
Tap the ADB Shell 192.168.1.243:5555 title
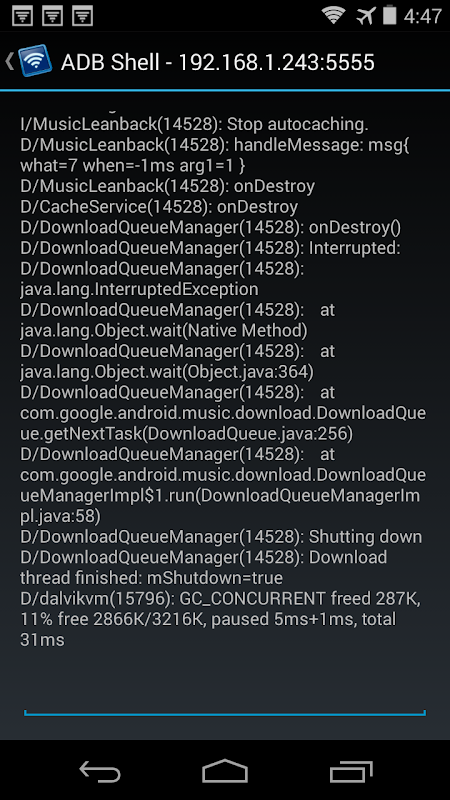coord(218,62)
